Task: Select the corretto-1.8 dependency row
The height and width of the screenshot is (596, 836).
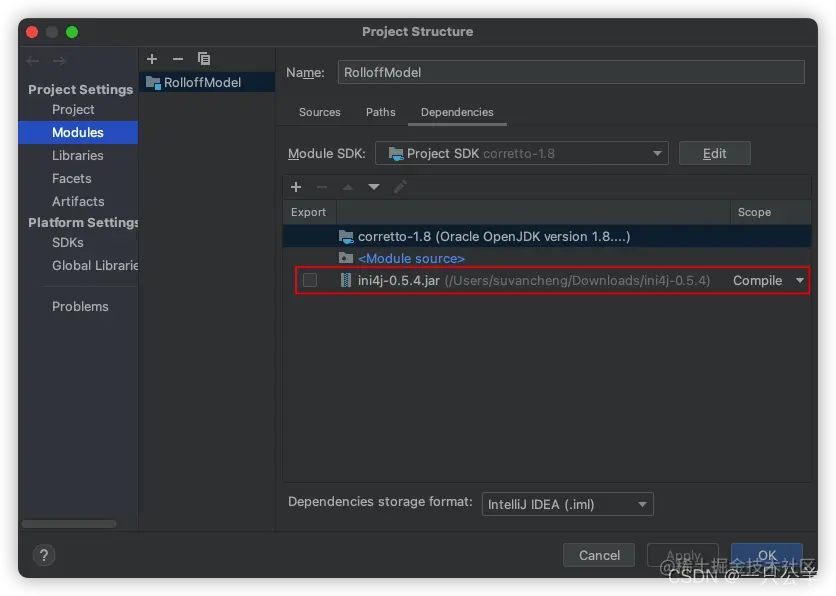Action: click(547, 236)
